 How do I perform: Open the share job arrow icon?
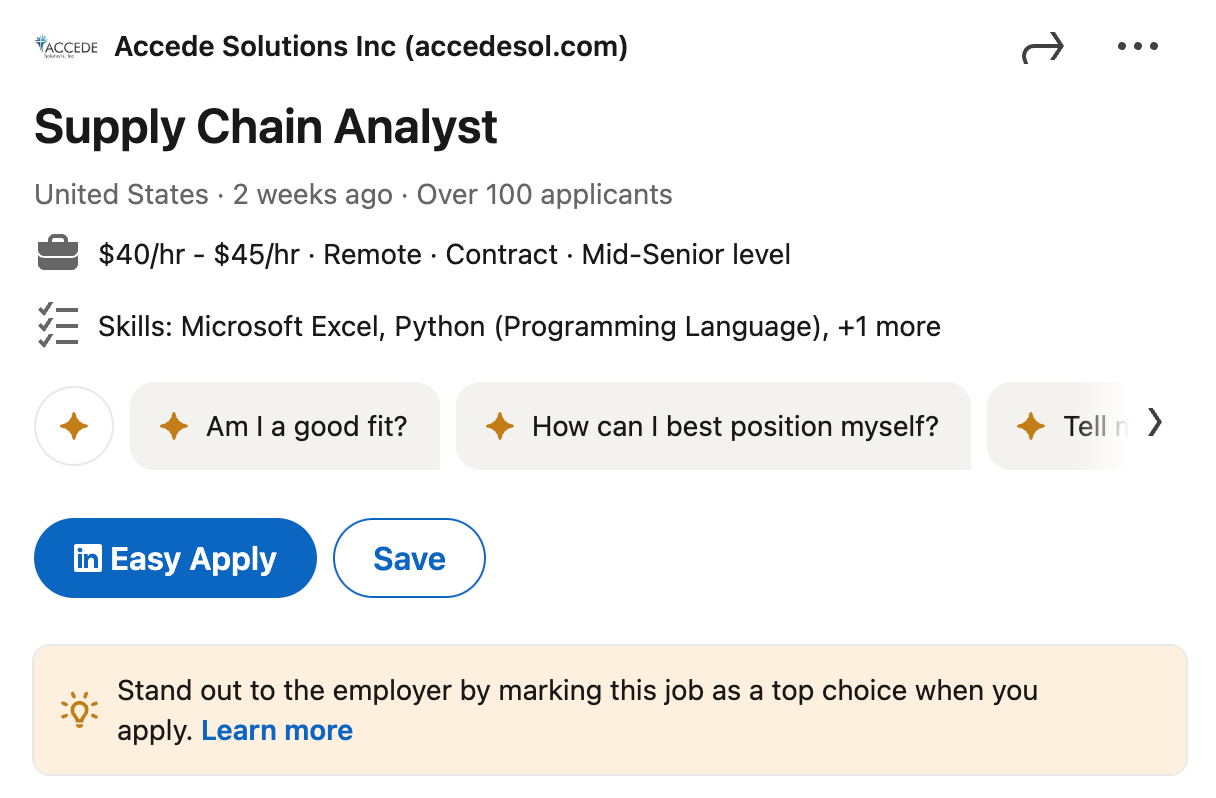point(1042,46)
